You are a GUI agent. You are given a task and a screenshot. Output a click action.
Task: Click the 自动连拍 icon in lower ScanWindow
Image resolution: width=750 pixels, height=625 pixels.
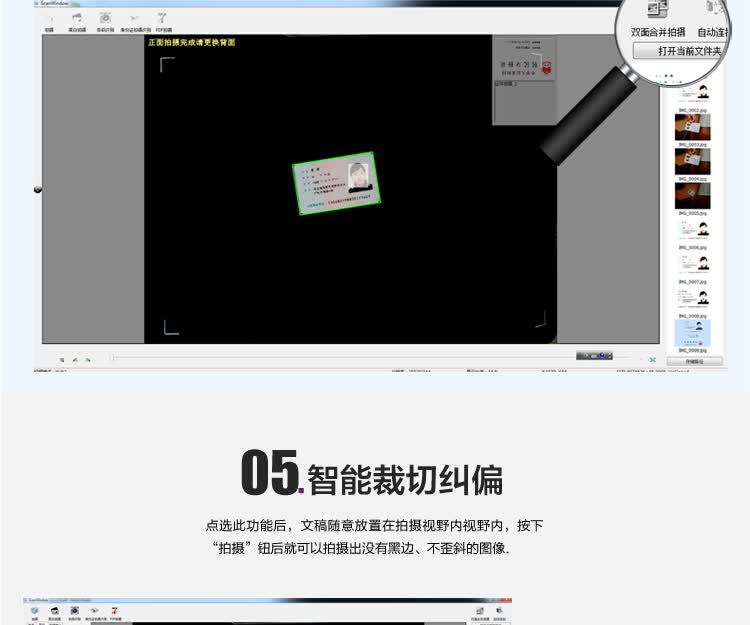[499, 611]
